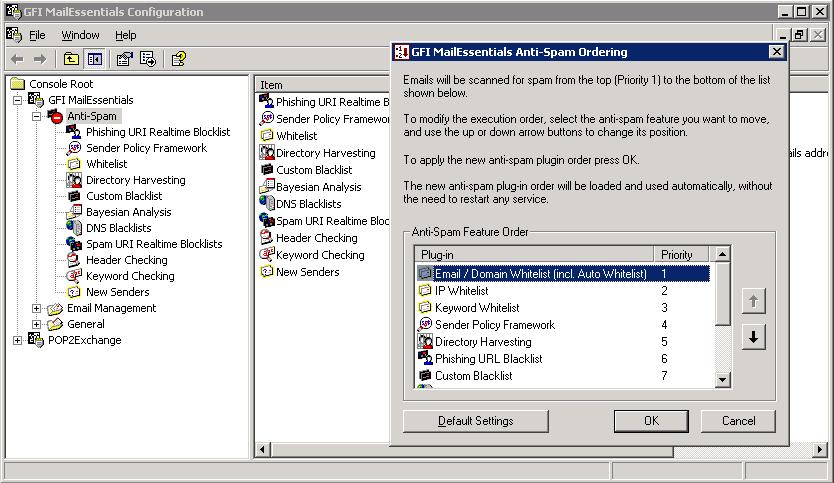This screenshot has width=834, height=483.
Task: Click the plug-in list scrollbar thumb
Action: click(x=722, y=293)
